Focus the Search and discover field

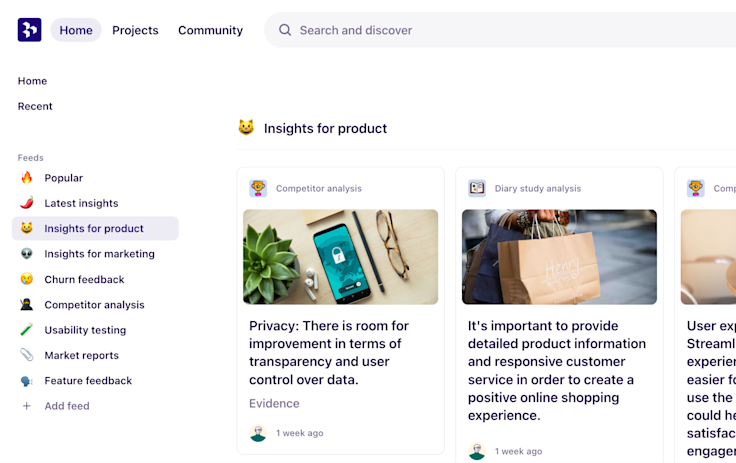pos(500,30)
